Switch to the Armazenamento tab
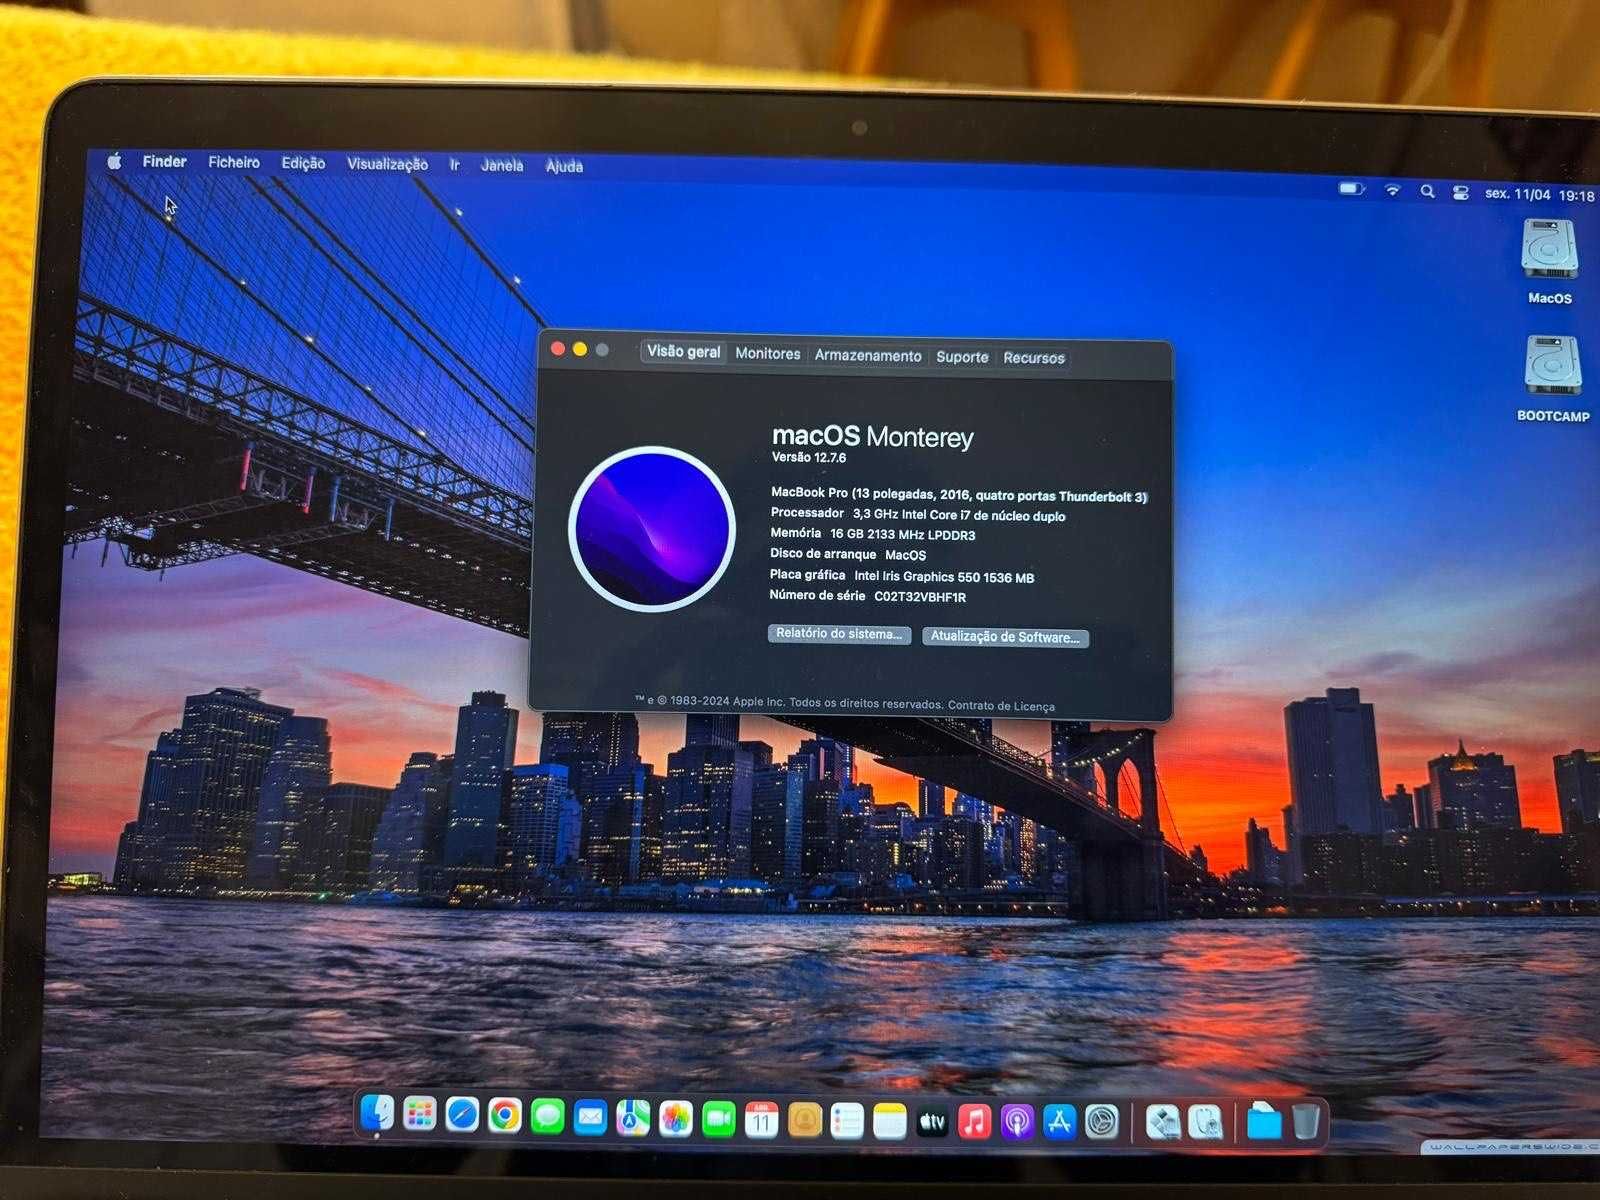 [x=868, y=356]
